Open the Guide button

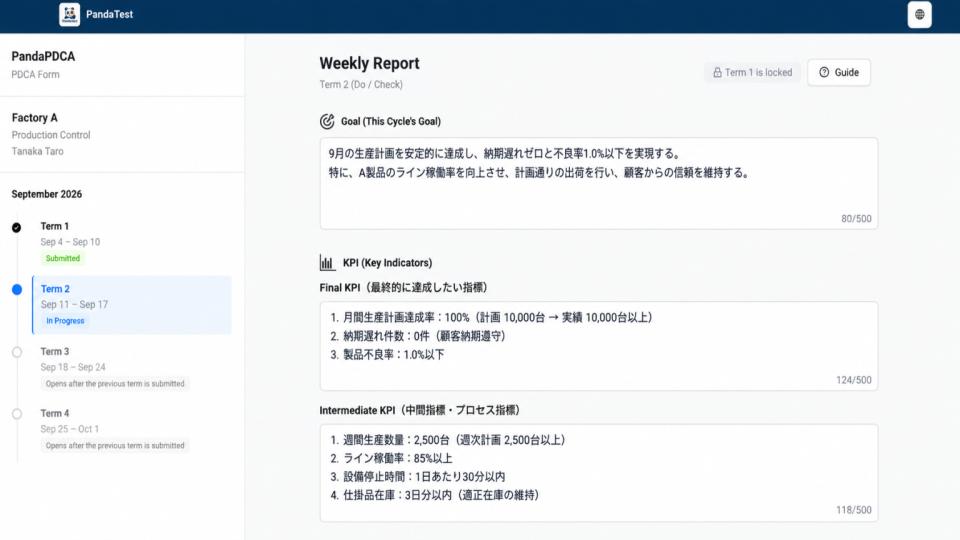coord(838,72)
